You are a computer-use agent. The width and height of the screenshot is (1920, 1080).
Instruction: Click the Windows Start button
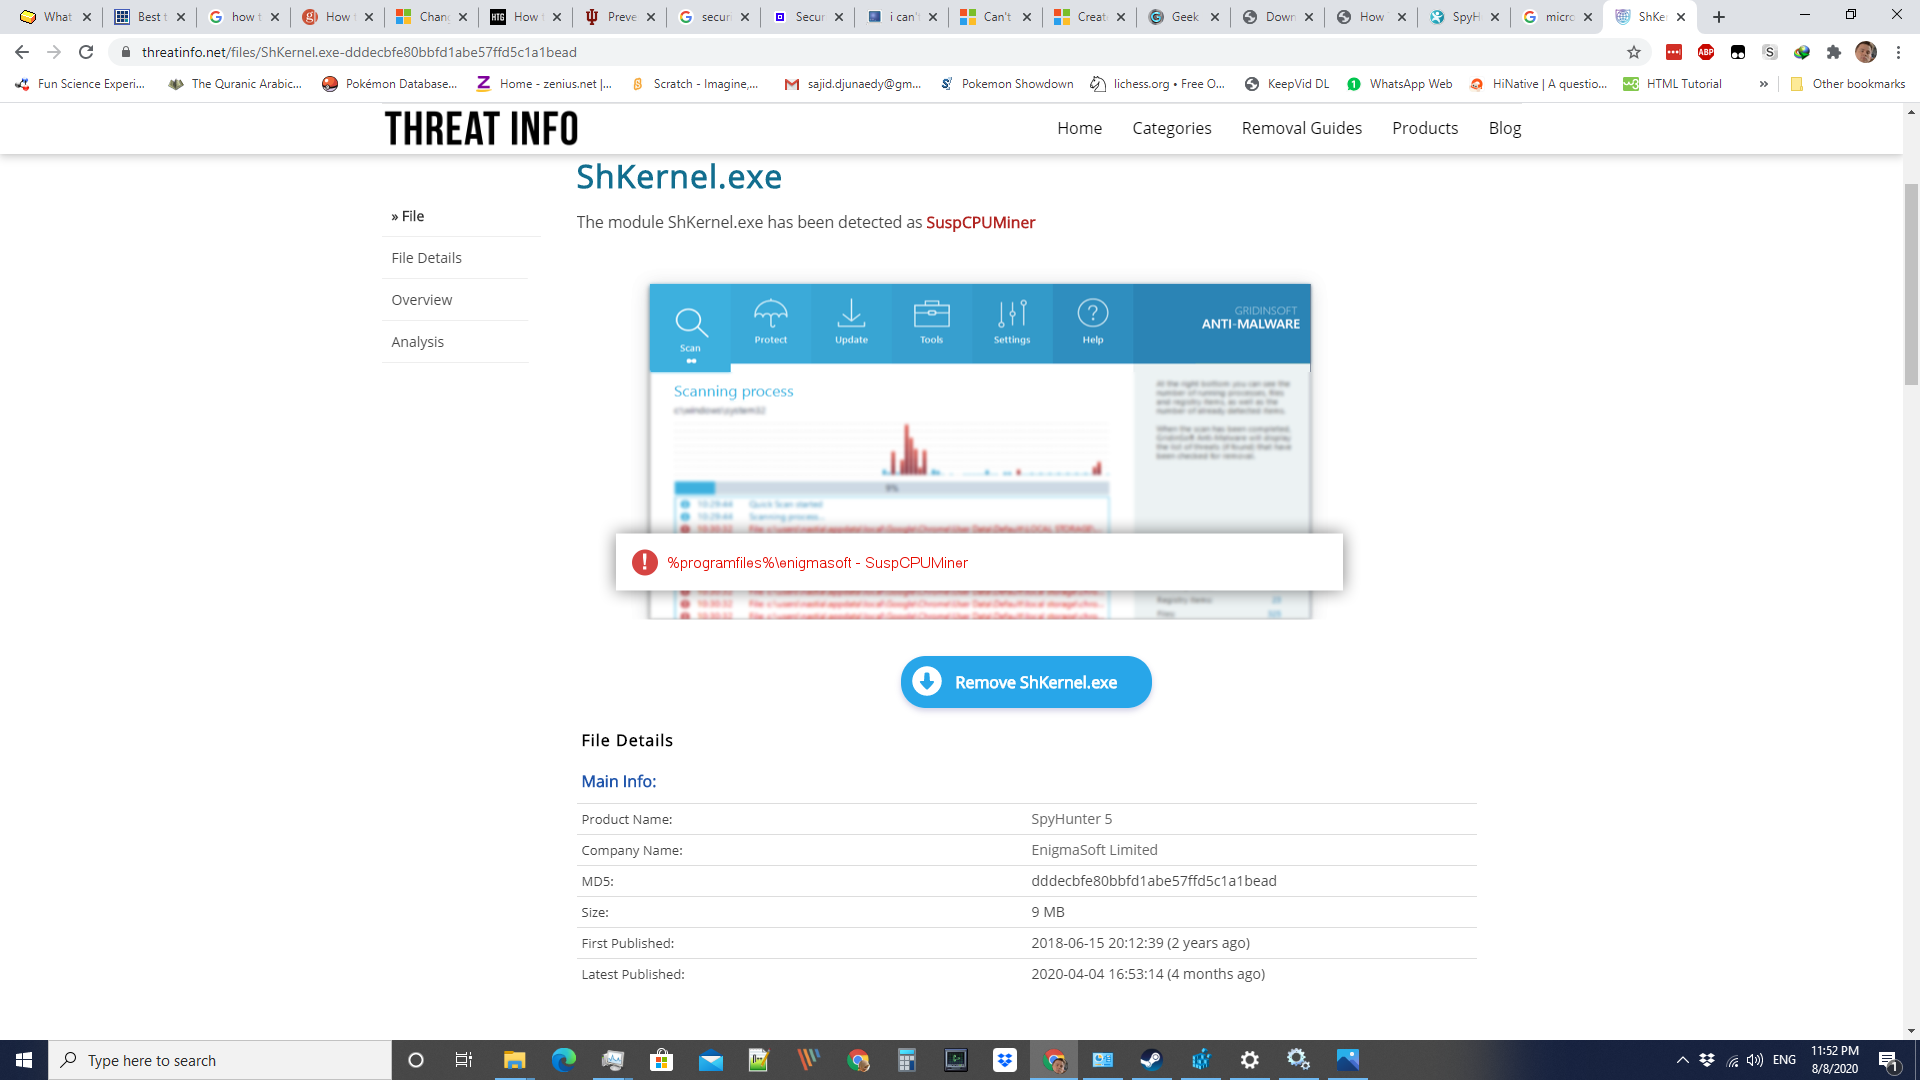[24, 1060]
